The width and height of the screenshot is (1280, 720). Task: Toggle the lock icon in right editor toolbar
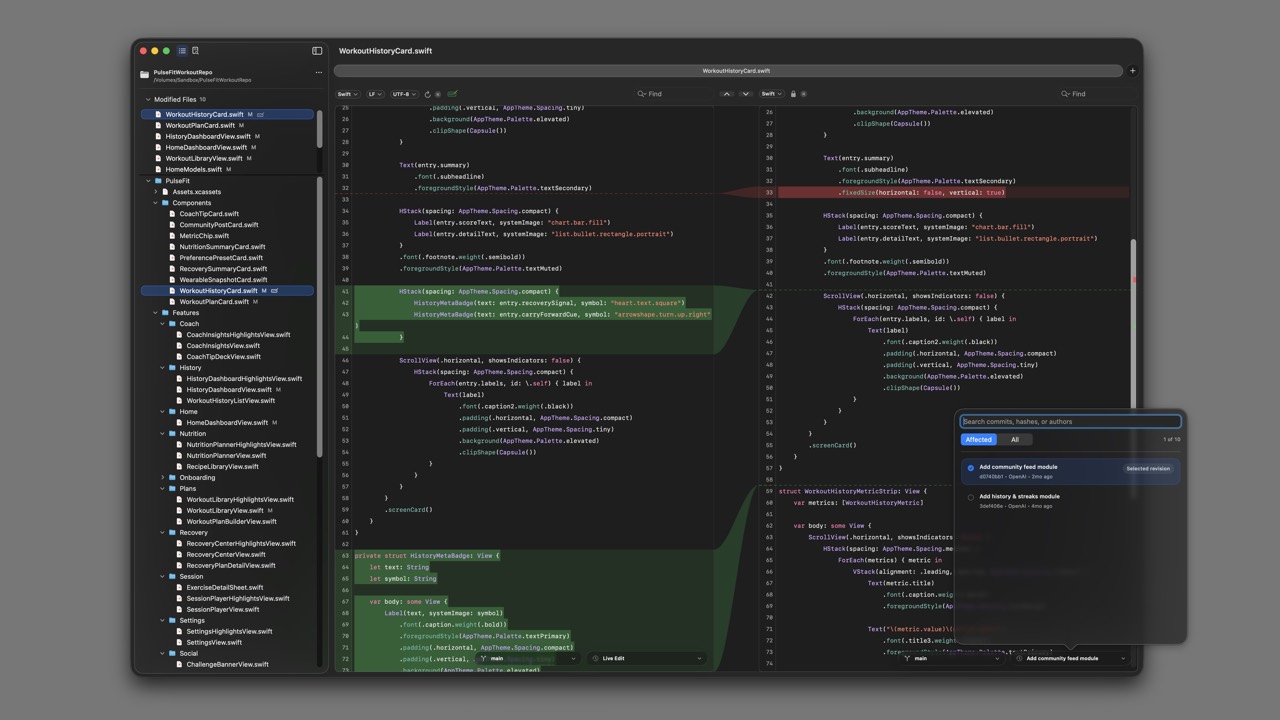coord(793,94)
